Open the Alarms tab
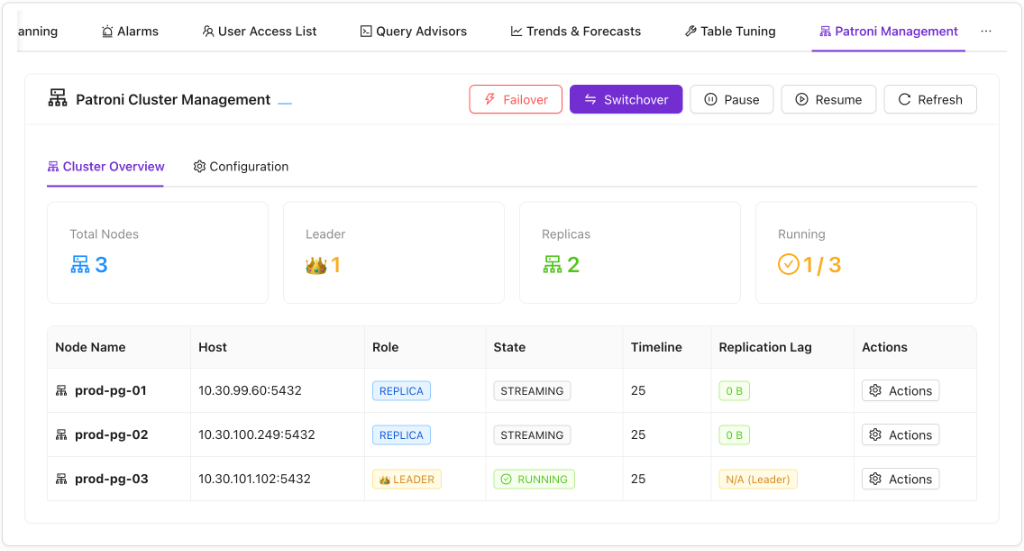The image size is (1024, 551). [130, 31]
